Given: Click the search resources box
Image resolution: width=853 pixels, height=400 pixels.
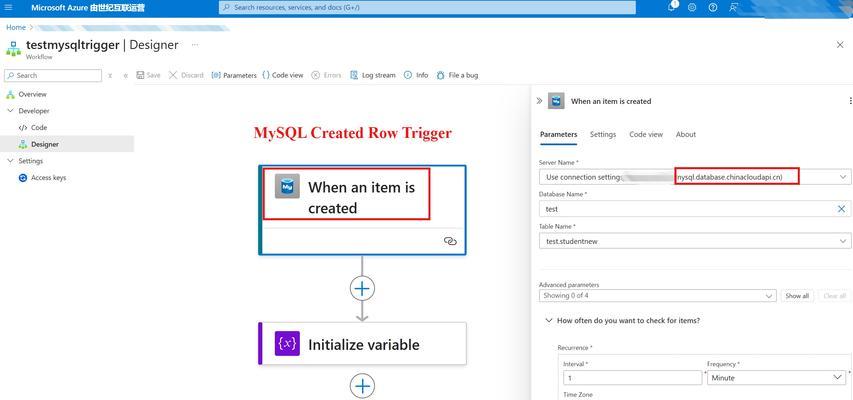Looking at the screenshot, I should (x=427, y=8).
